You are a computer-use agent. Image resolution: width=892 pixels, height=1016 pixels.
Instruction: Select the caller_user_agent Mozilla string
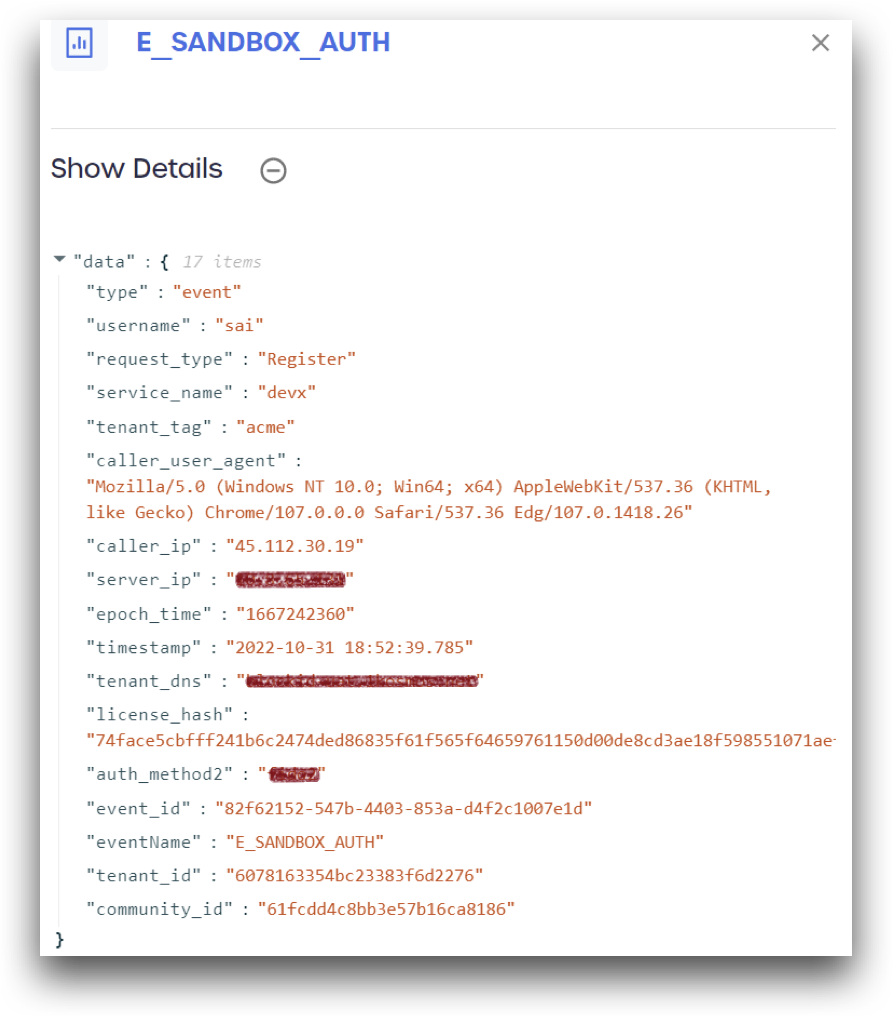(428, 500)
